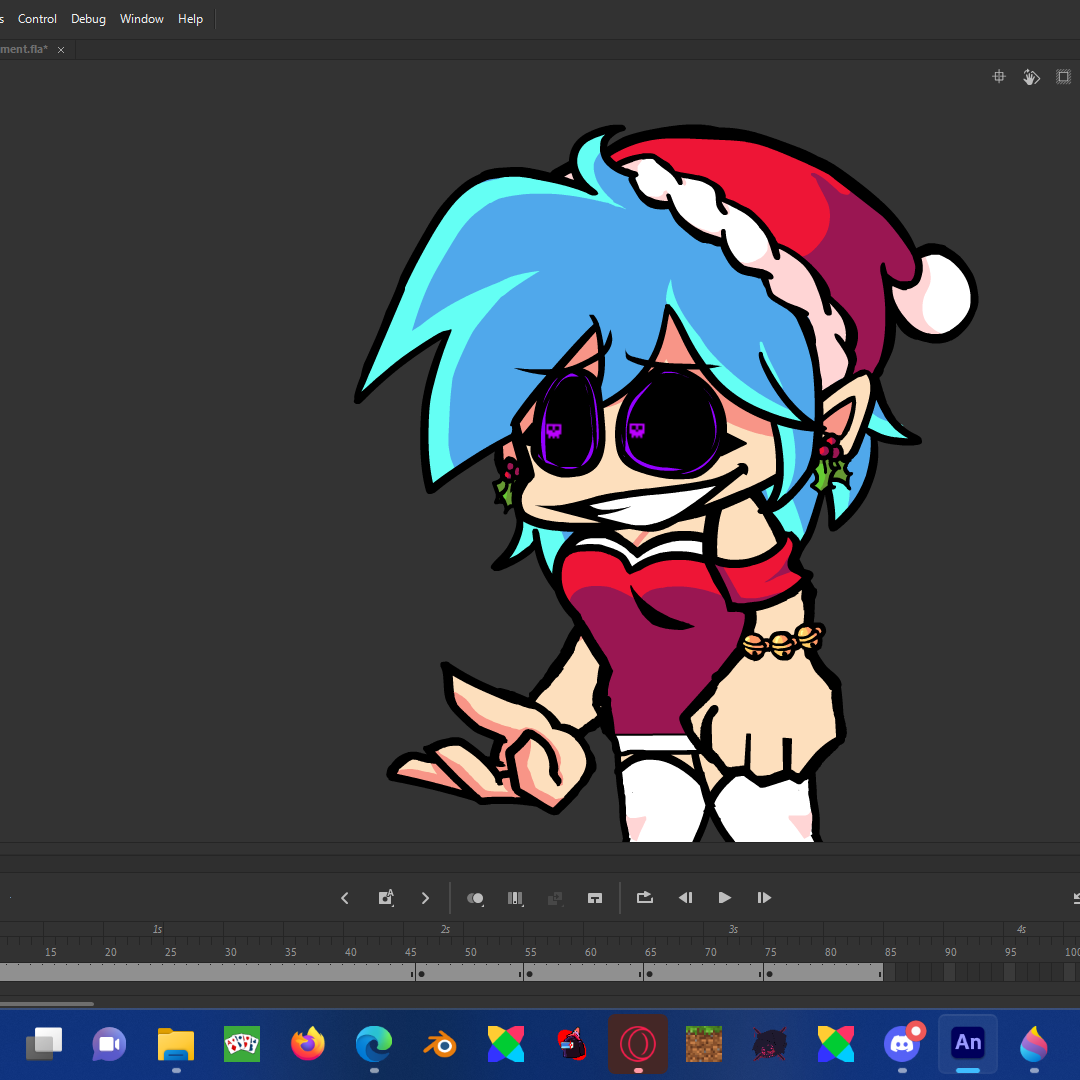Image resolution: width=1080 pixels, height=1080 pixels.
Task: Open the Window menu
Action: point(141,19)
